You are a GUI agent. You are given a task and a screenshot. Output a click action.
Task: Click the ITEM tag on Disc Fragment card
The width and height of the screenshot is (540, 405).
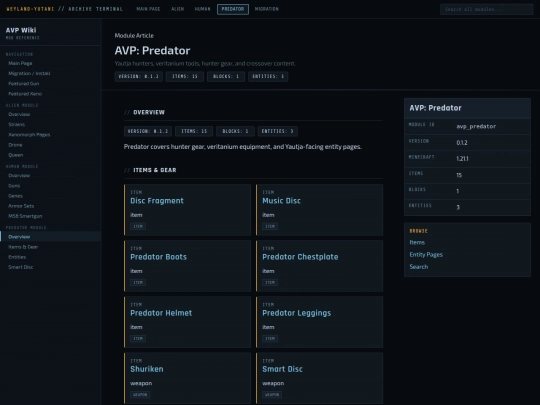click(x=138, y=226)
